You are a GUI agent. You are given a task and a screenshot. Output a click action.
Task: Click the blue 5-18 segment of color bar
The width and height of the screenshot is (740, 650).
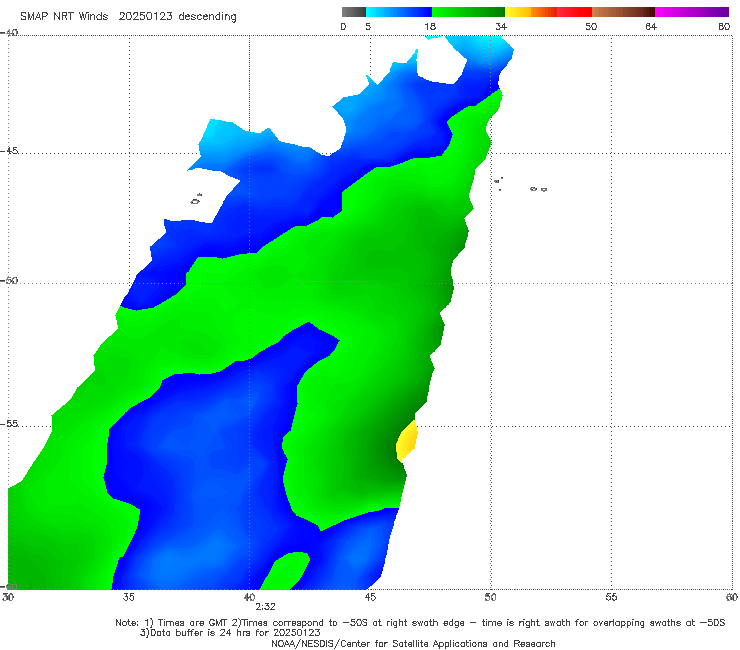tap(399, 12)
